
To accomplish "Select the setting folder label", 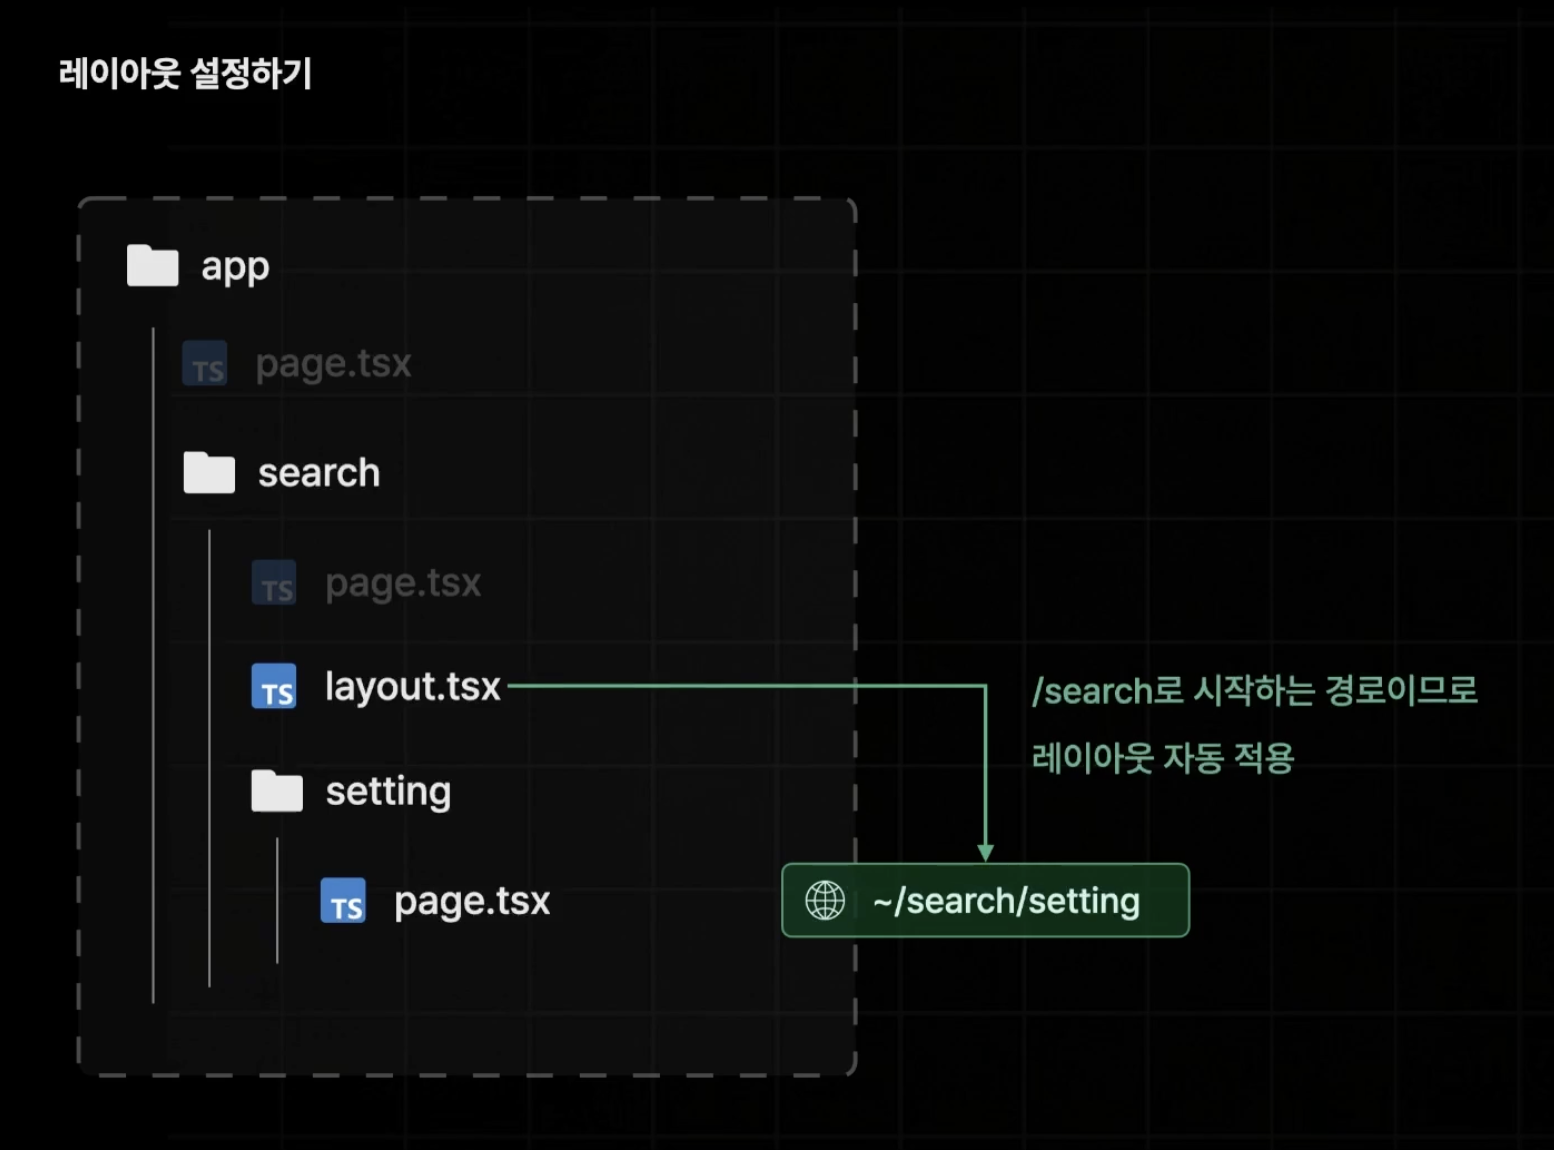I will pyautogui.click(x=388, y=792).
